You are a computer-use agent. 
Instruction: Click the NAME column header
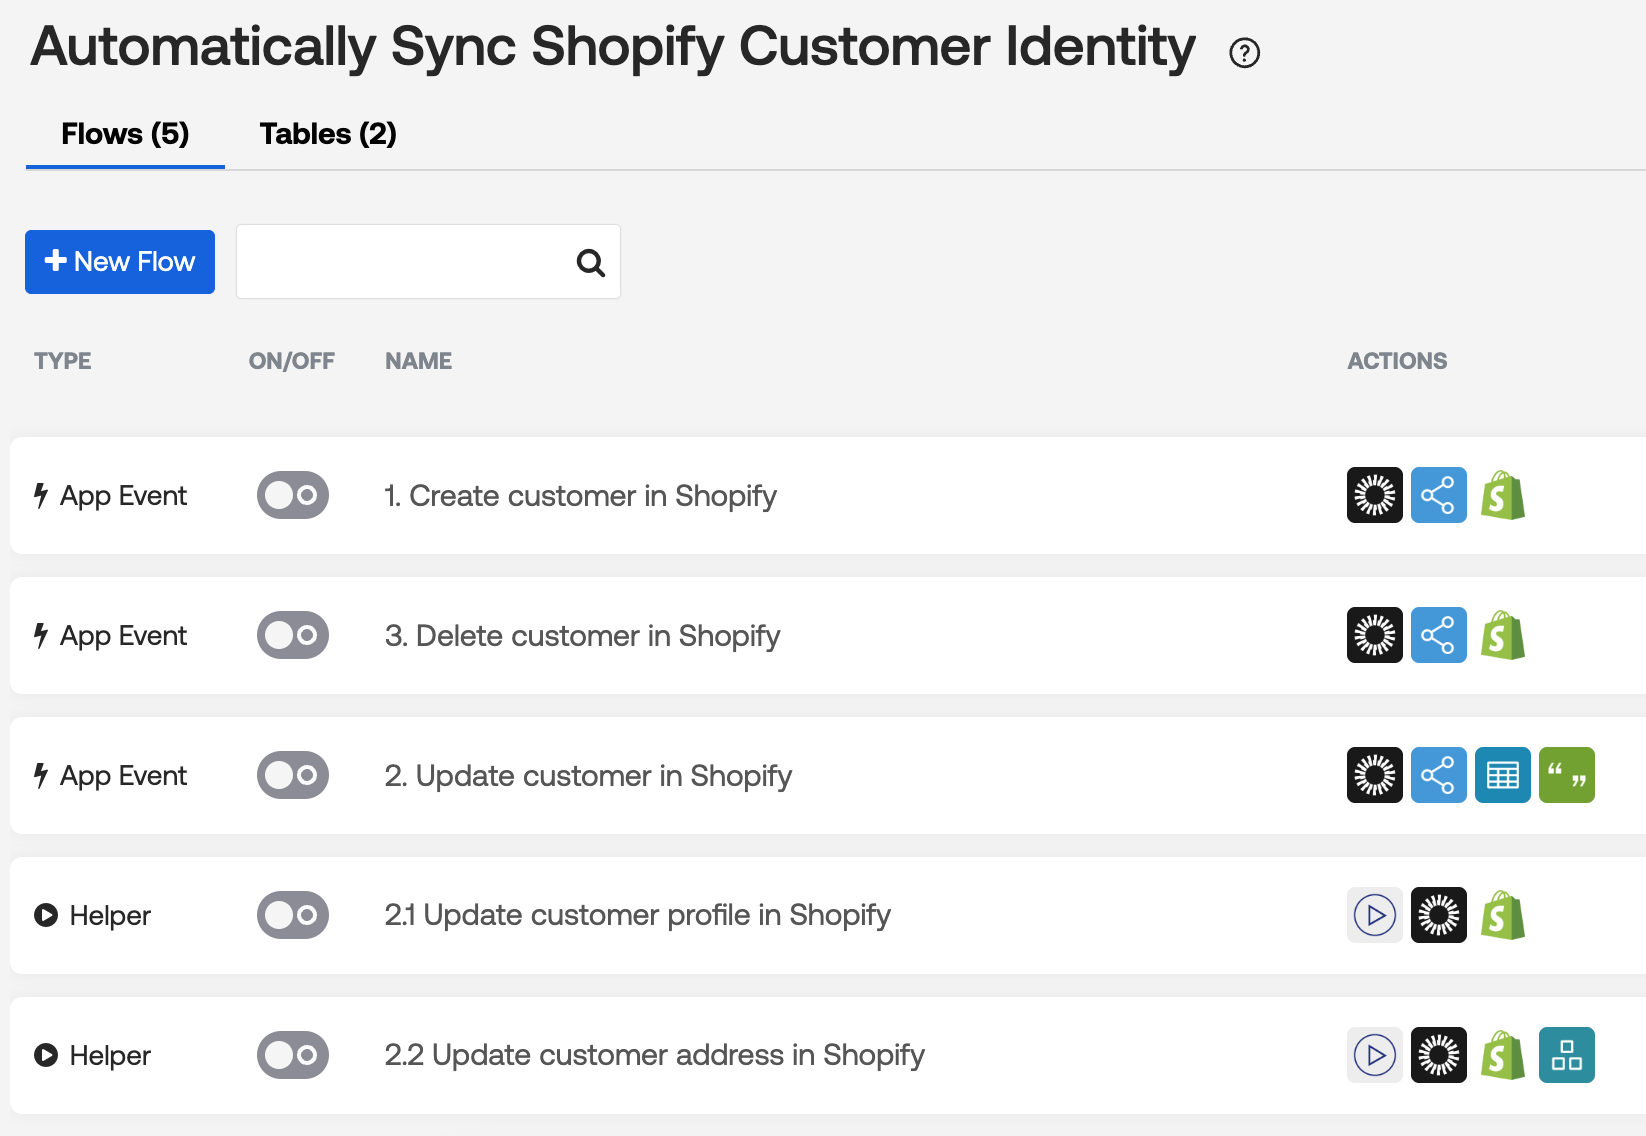pos(419,361)
